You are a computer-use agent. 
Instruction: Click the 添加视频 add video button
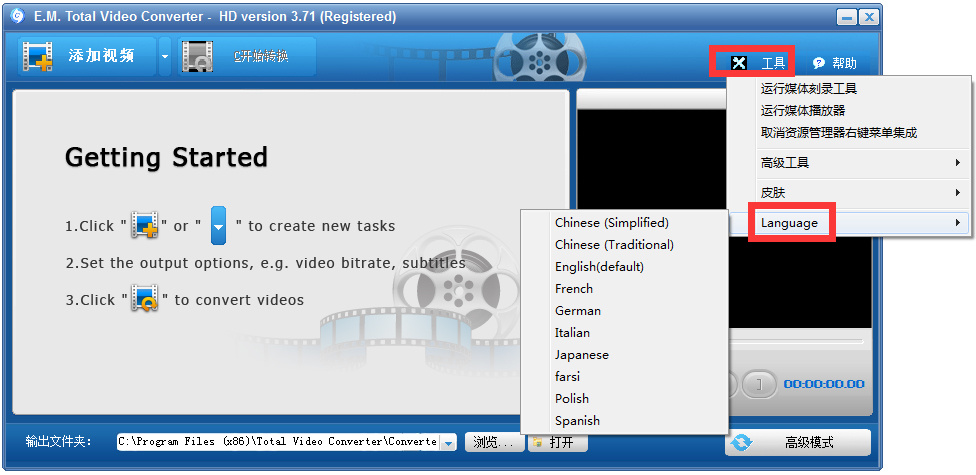[87, 56]
